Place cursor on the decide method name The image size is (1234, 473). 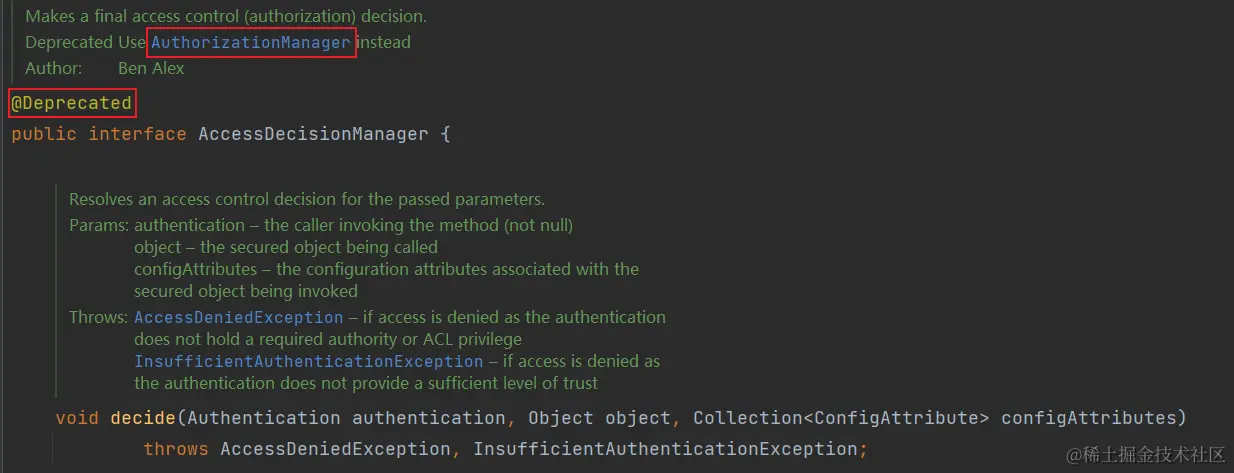pos(143,417)
